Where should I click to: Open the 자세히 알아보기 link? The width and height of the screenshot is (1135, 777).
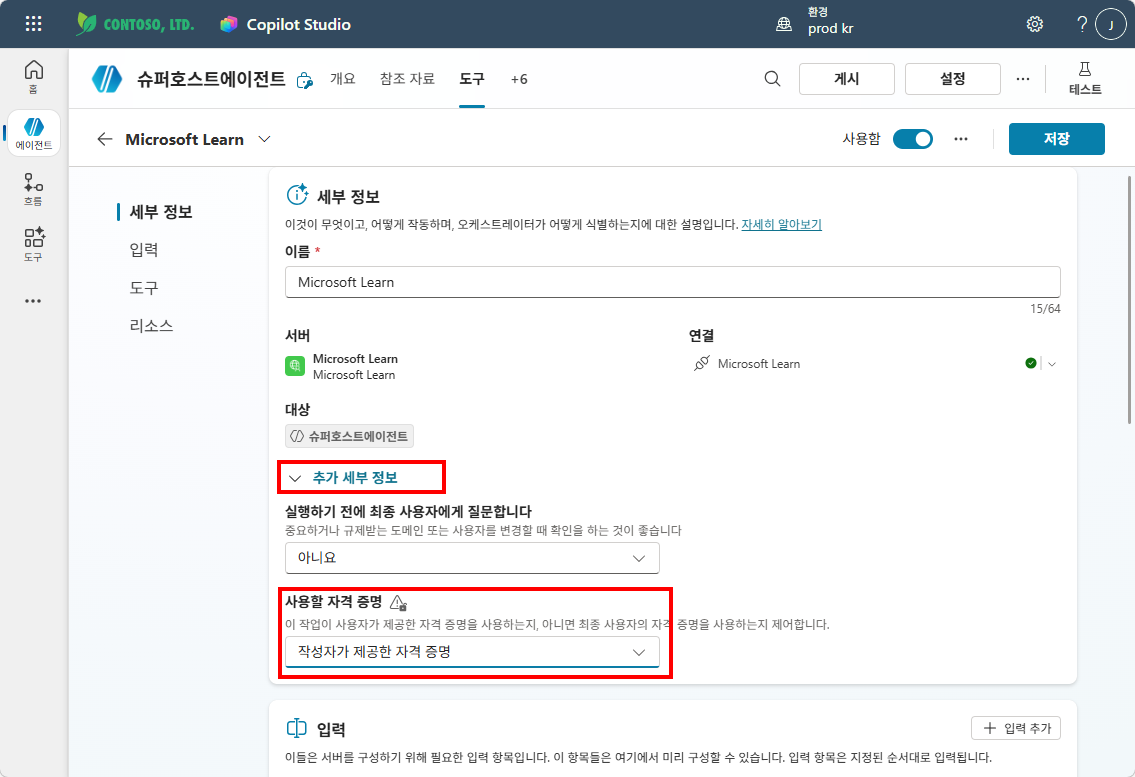781,225
